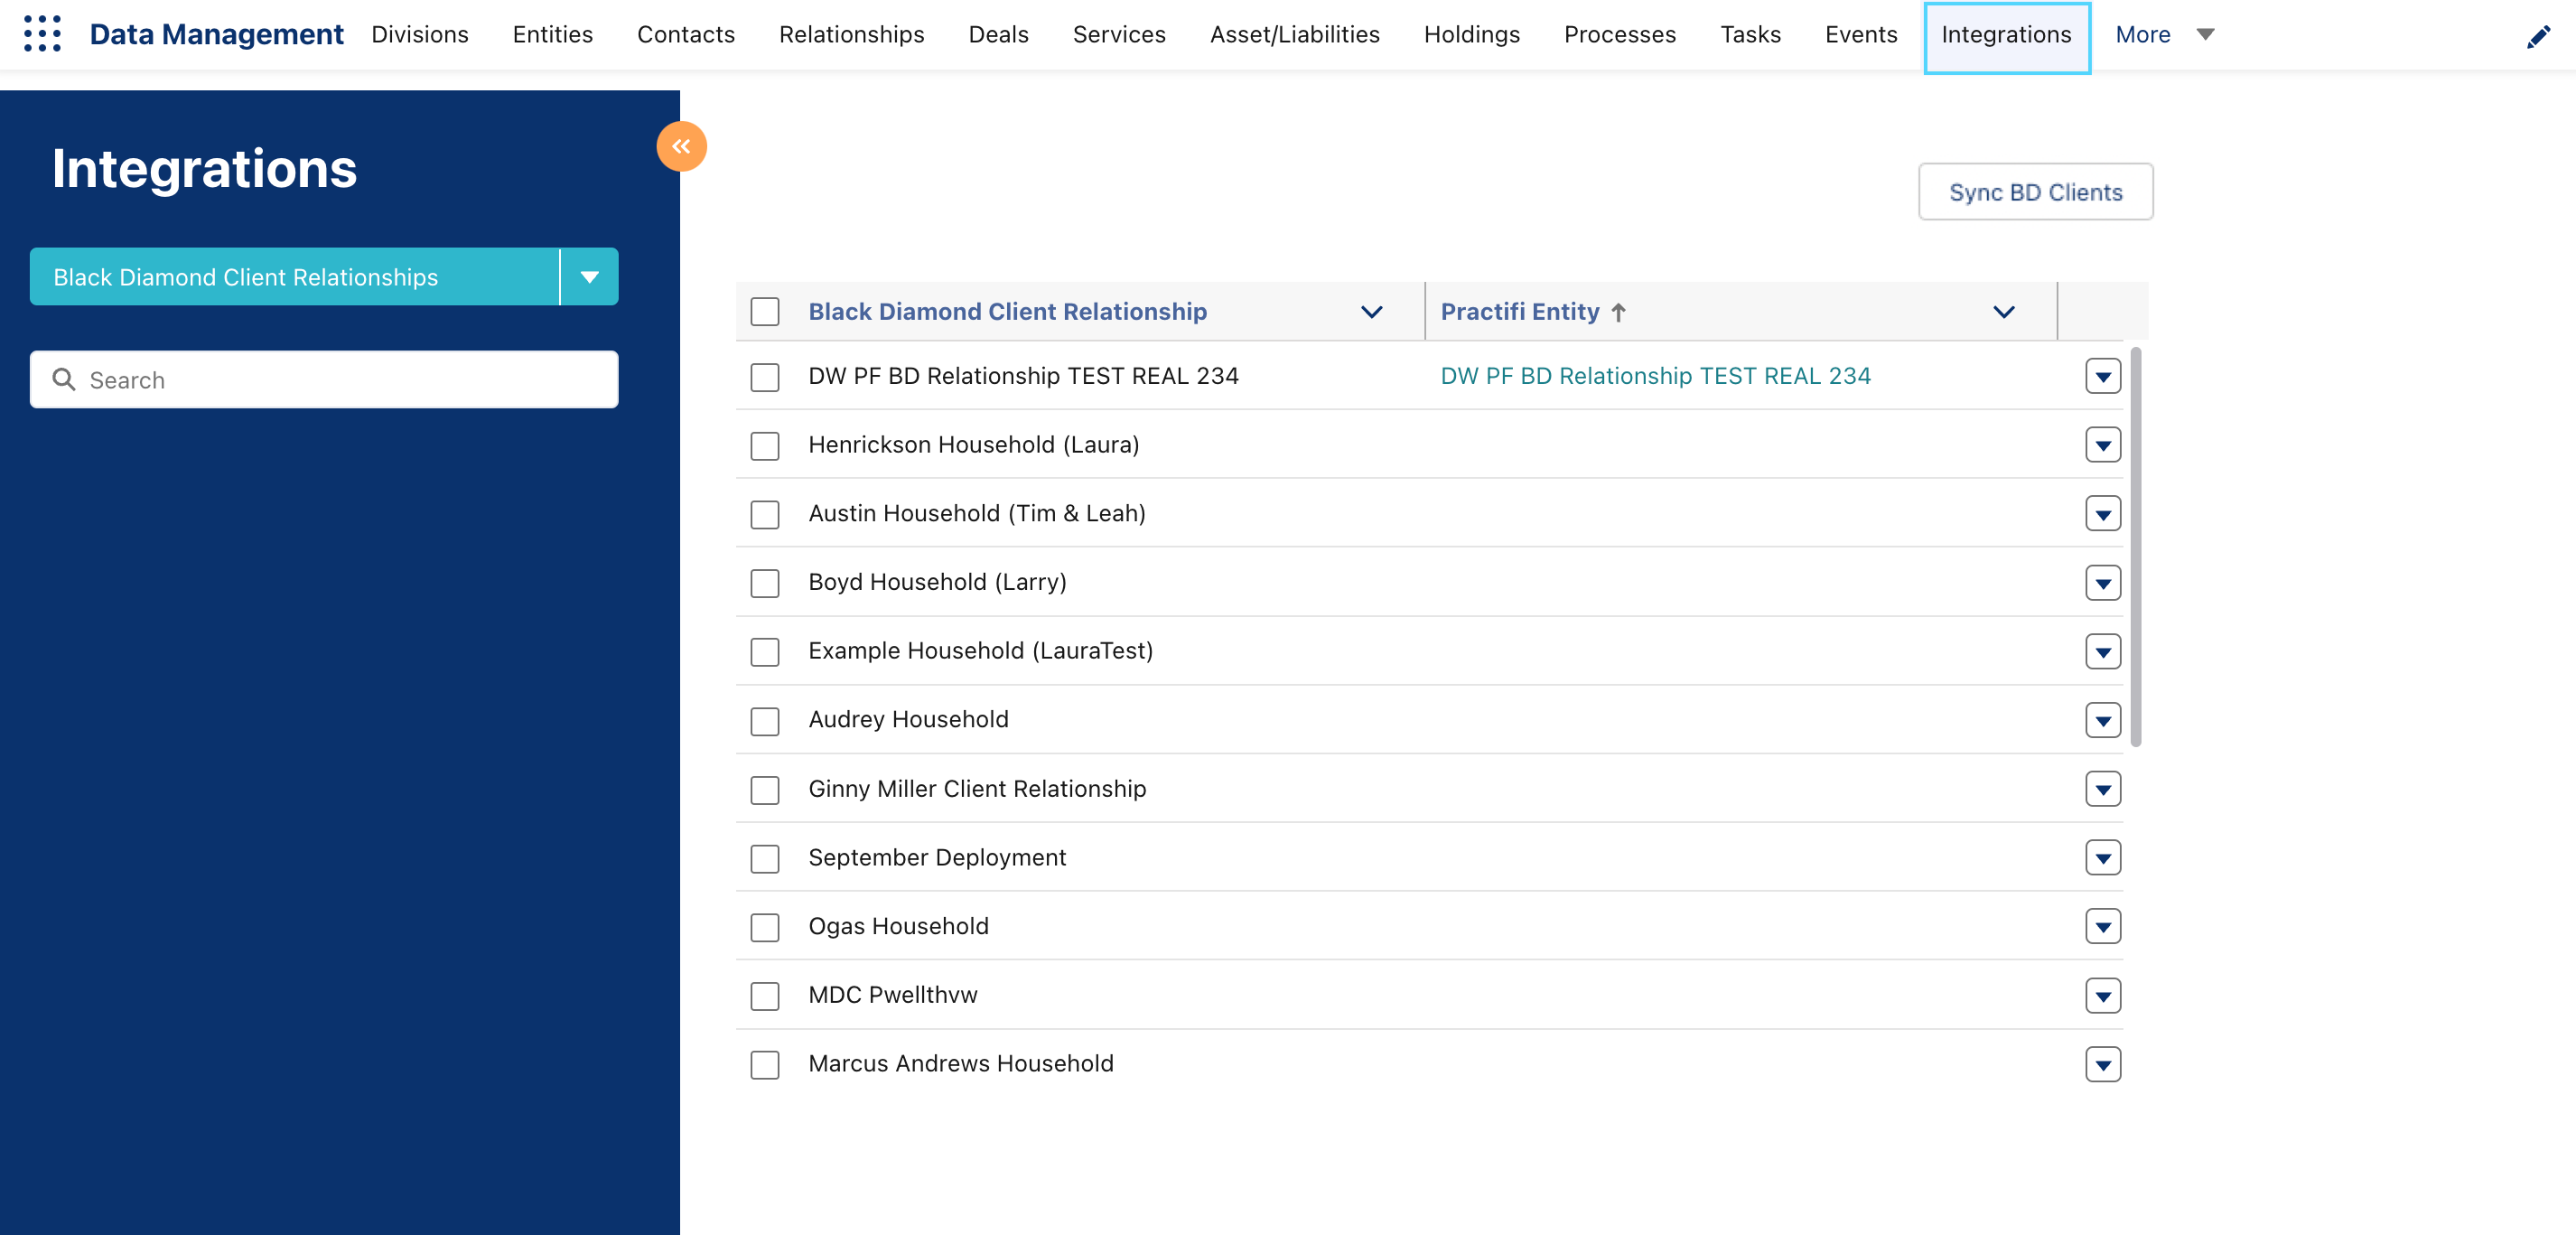The image size is (2576, 1235).
Task: Switch to the Entities tab
Action: [x=552, y=34]
